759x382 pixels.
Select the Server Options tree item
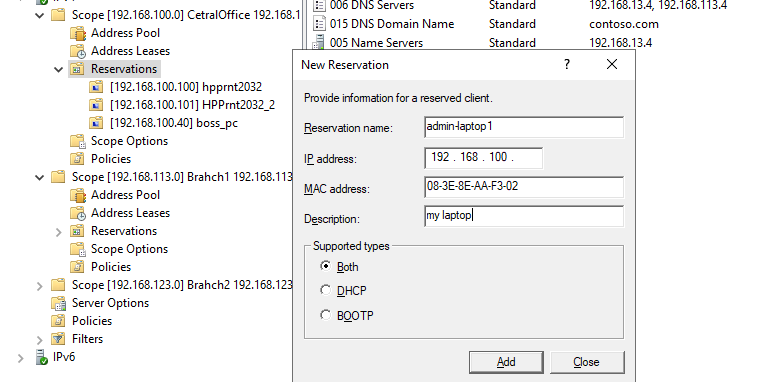(x=110, y=303)
